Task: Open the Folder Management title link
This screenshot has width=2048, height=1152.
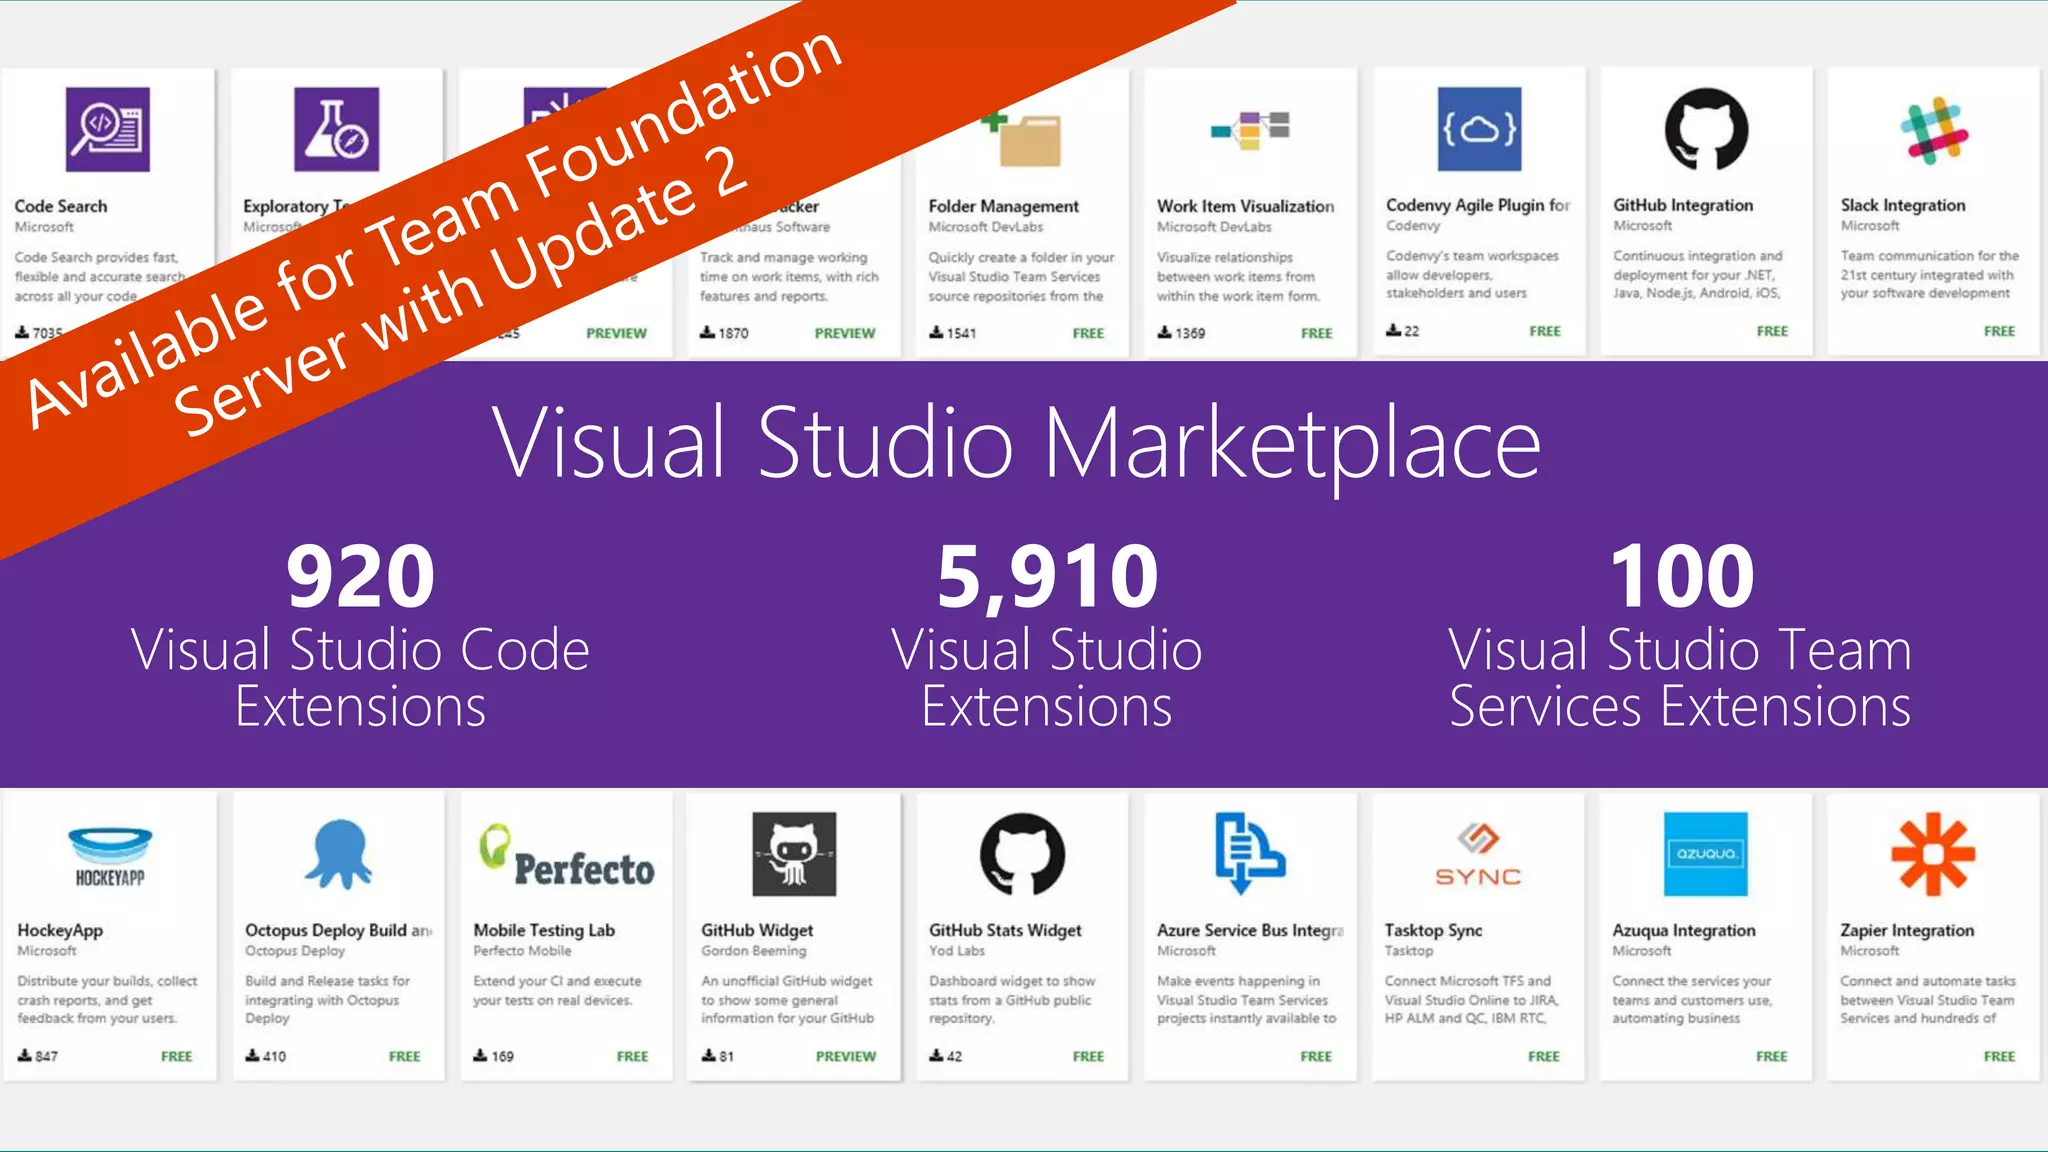Action: click(x=1004, y=206)
